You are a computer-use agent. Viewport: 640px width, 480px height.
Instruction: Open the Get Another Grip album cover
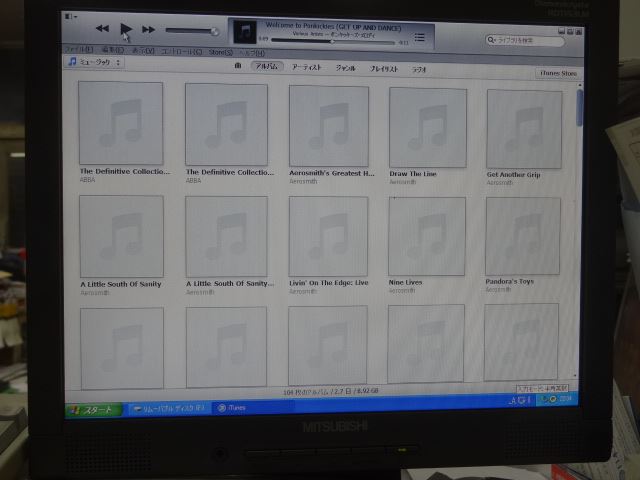(x=524, y=129)
